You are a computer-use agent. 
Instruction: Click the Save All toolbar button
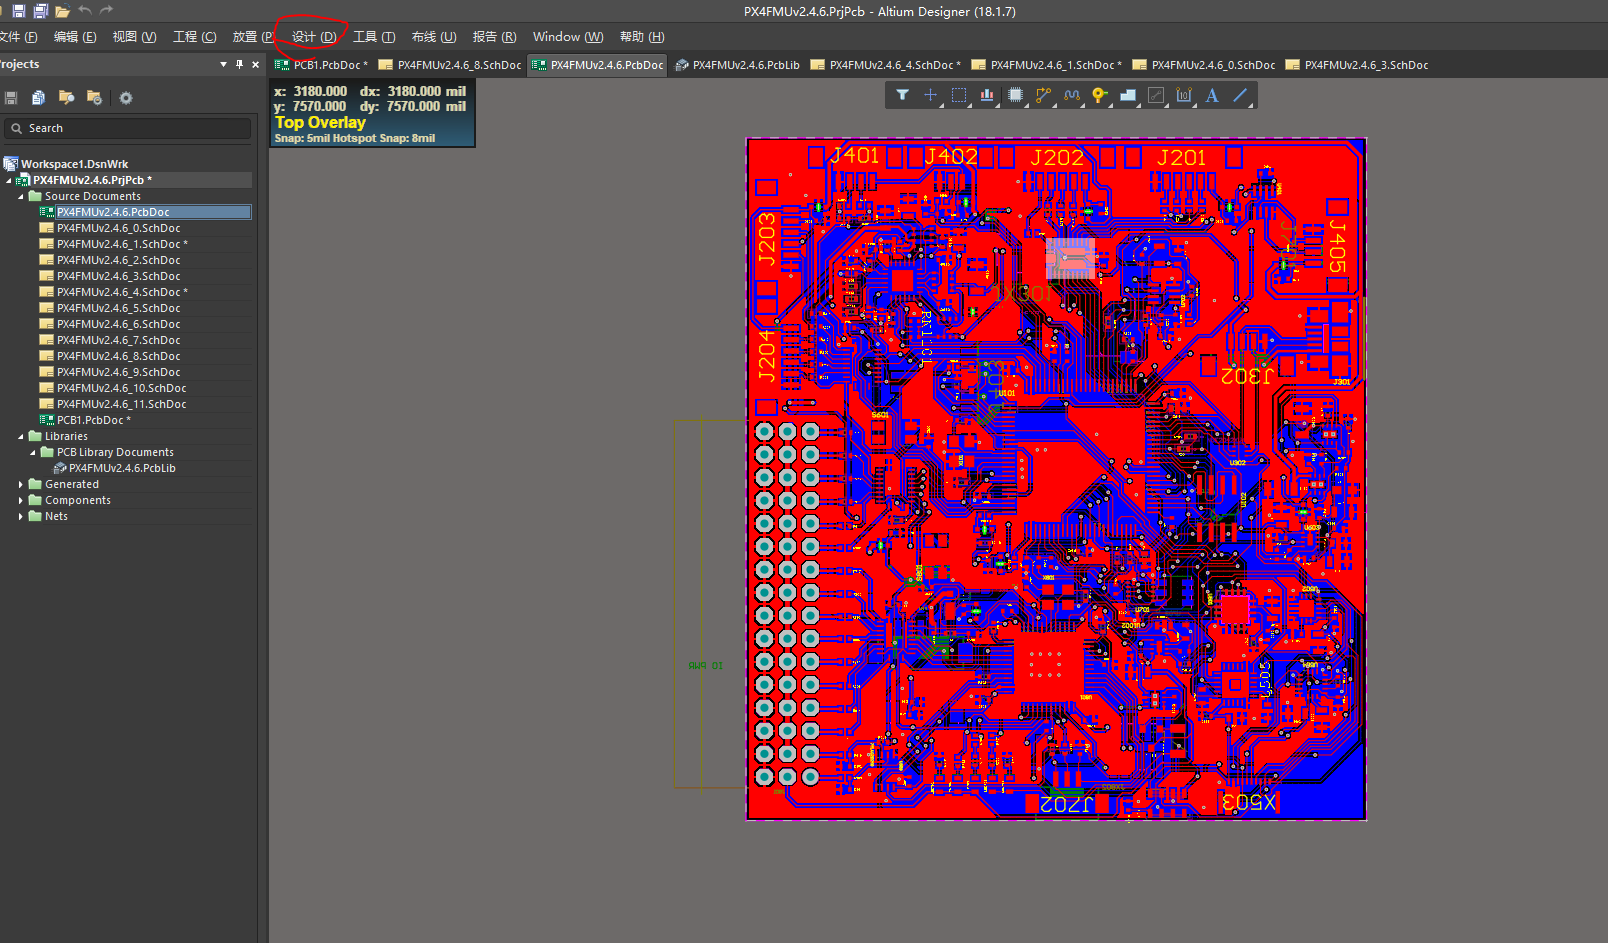click(41, 11)
